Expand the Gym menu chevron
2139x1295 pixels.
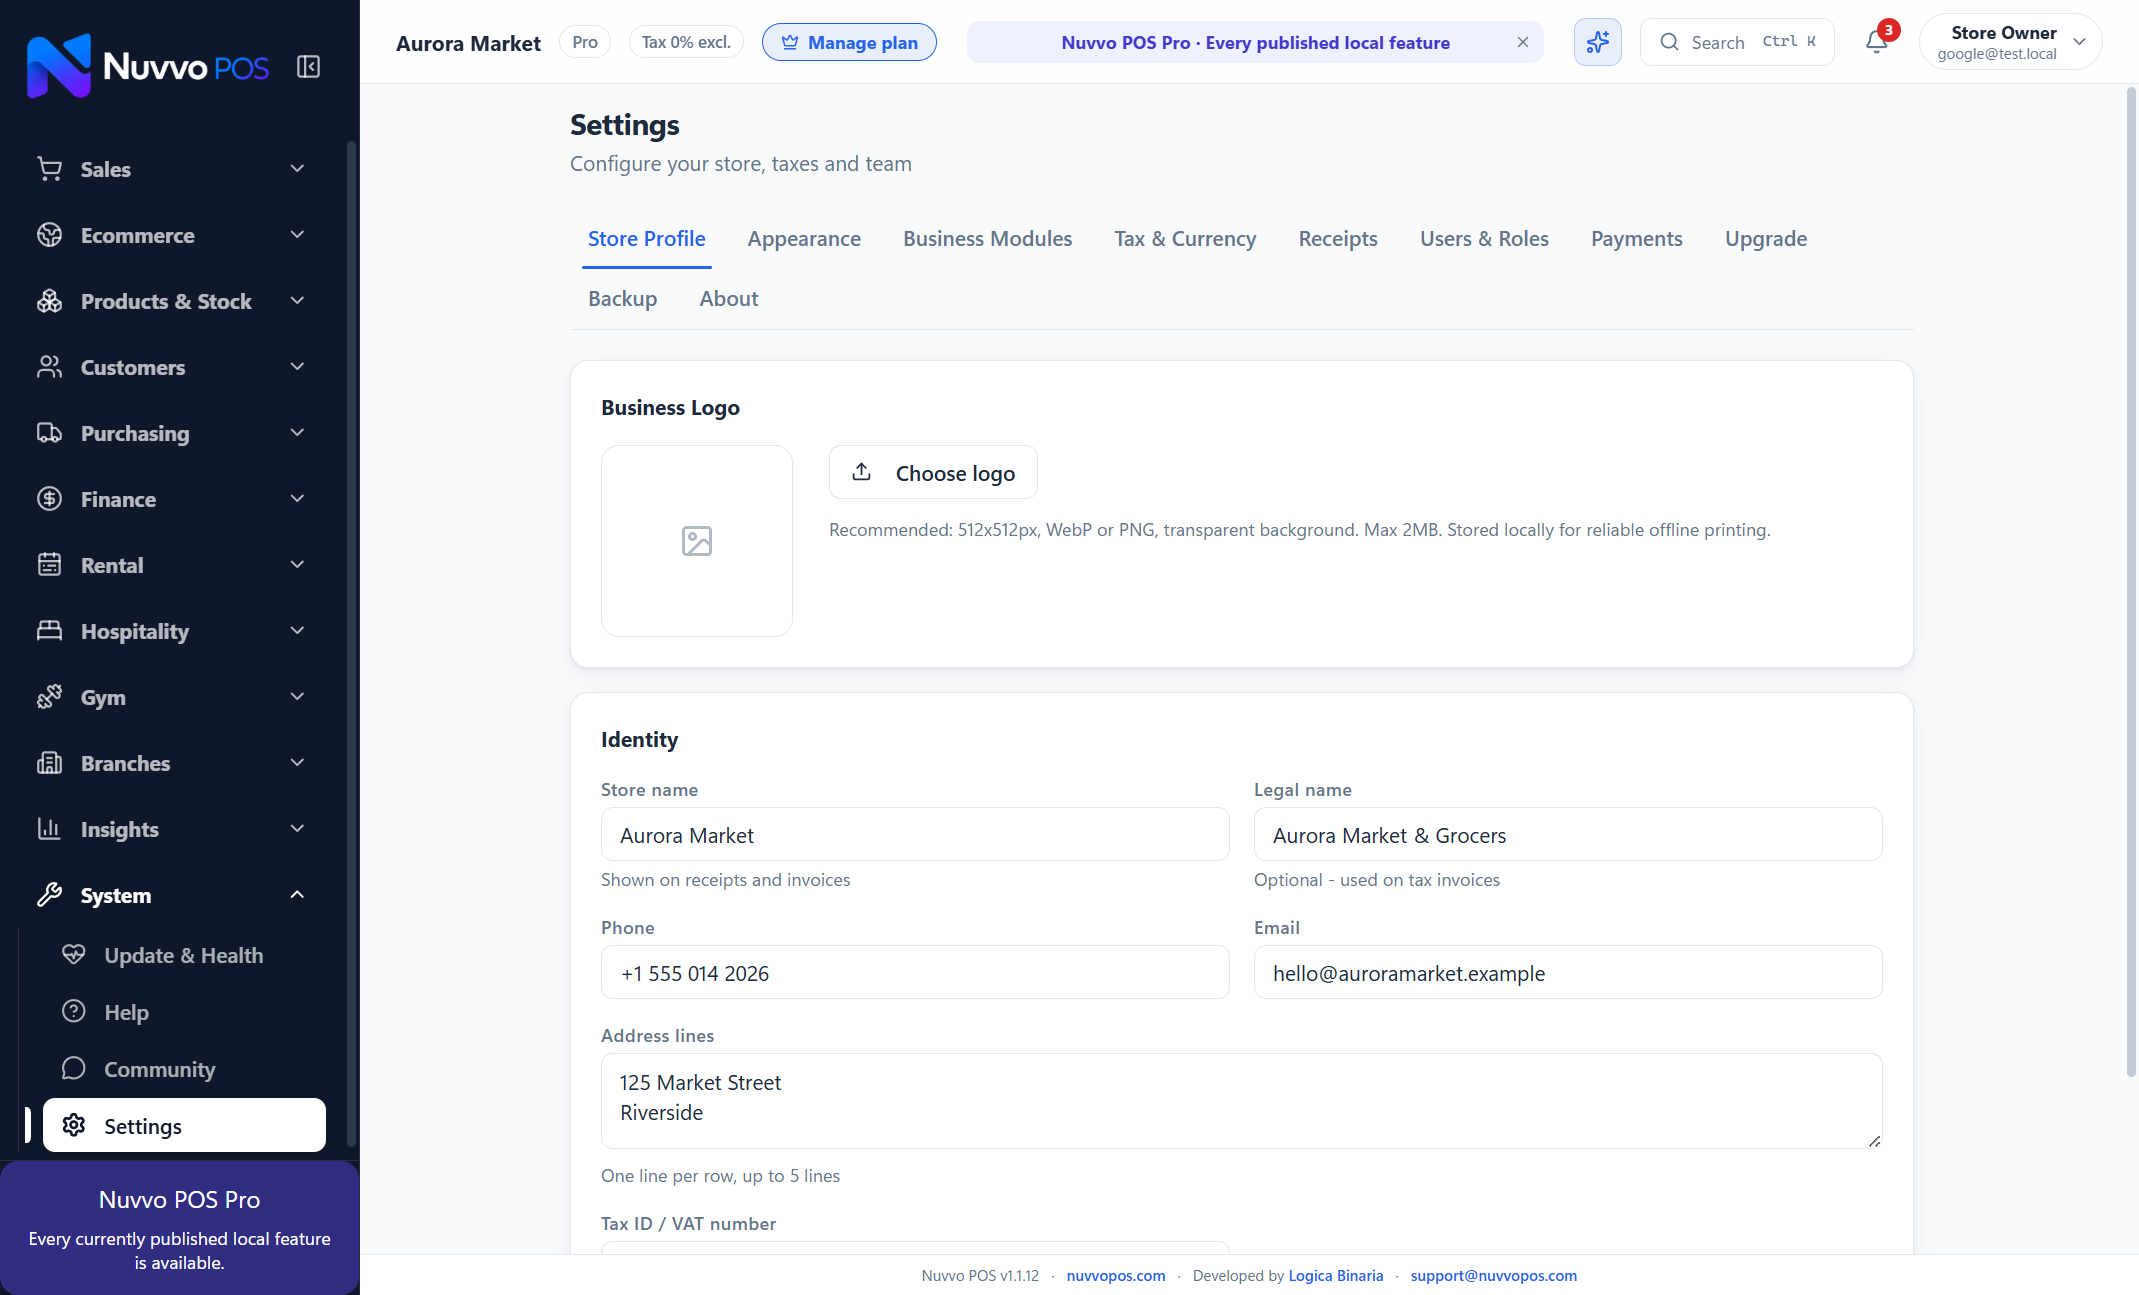[x=297, y=697]
